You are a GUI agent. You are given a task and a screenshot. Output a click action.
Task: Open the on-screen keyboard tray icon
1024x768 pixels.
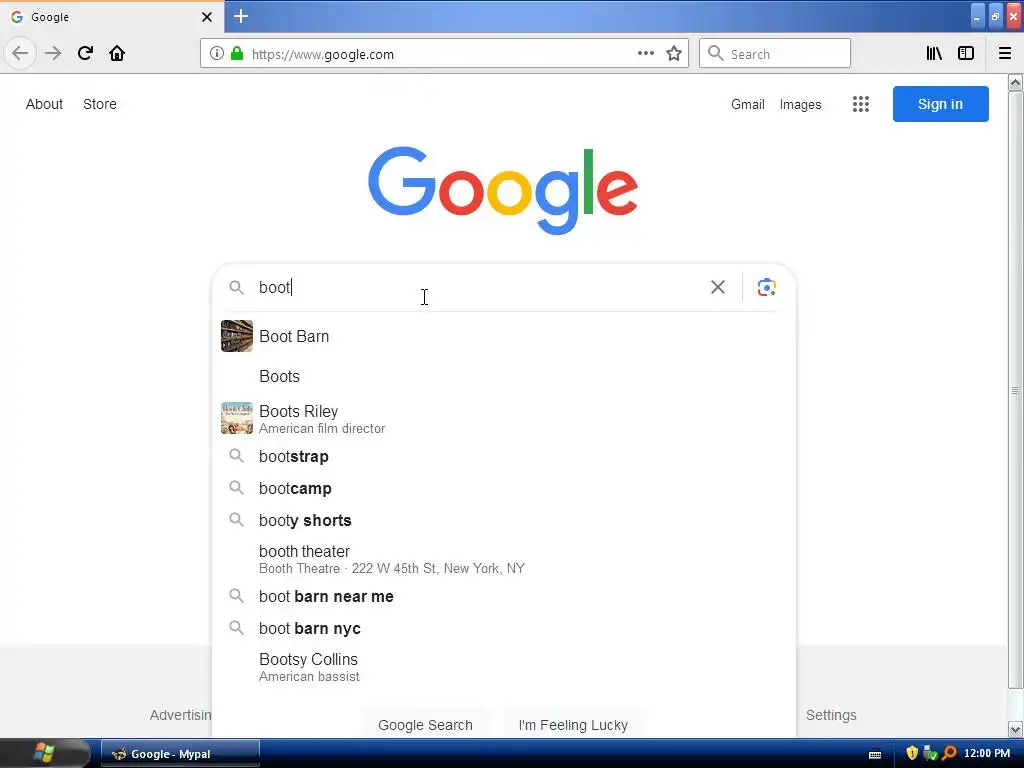point(875,754)
